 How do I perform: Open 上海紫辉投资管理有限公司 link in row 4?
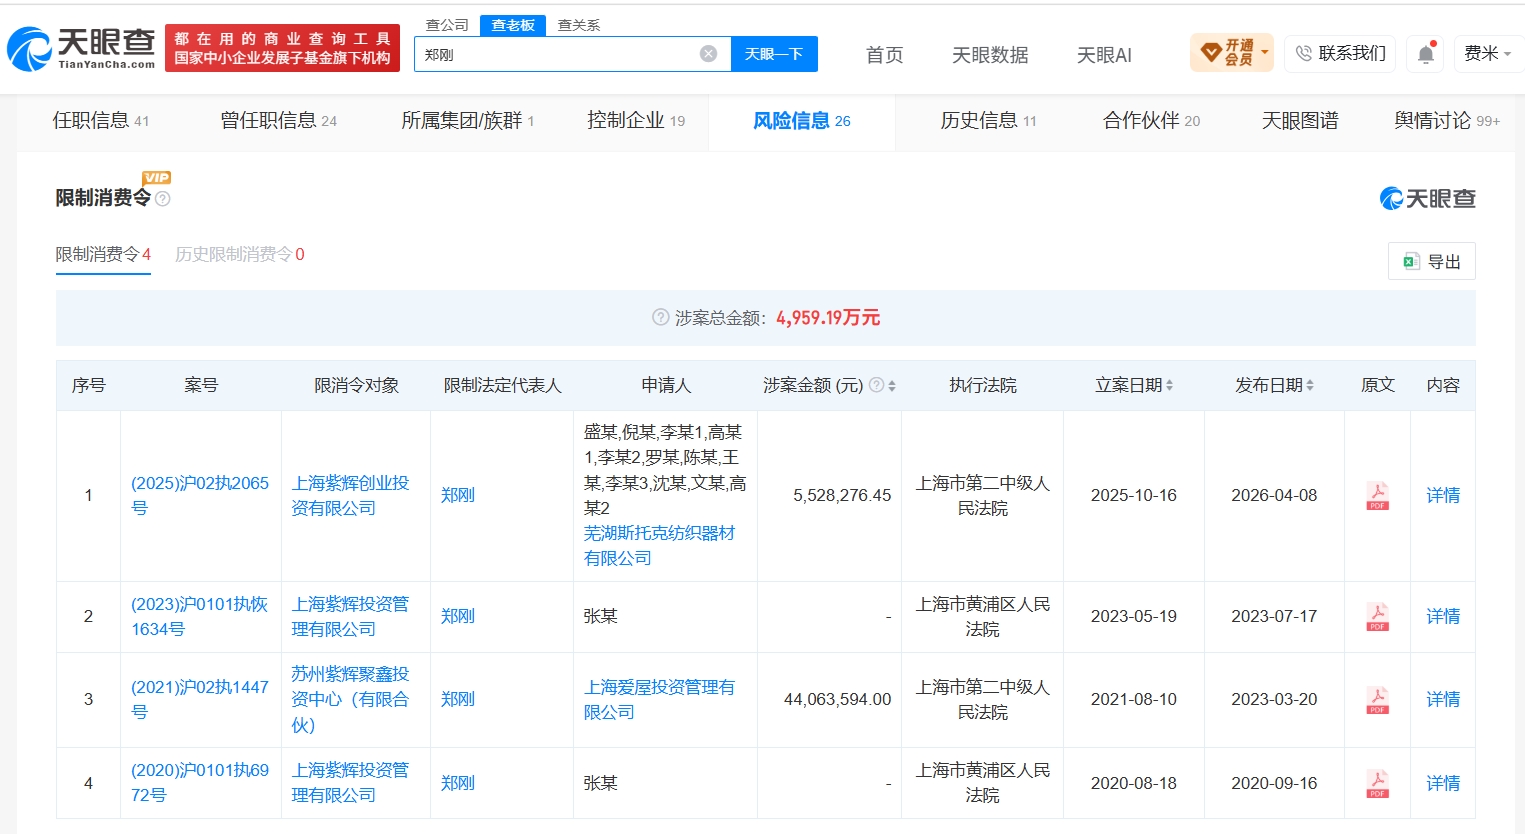[x=351, y=783]
